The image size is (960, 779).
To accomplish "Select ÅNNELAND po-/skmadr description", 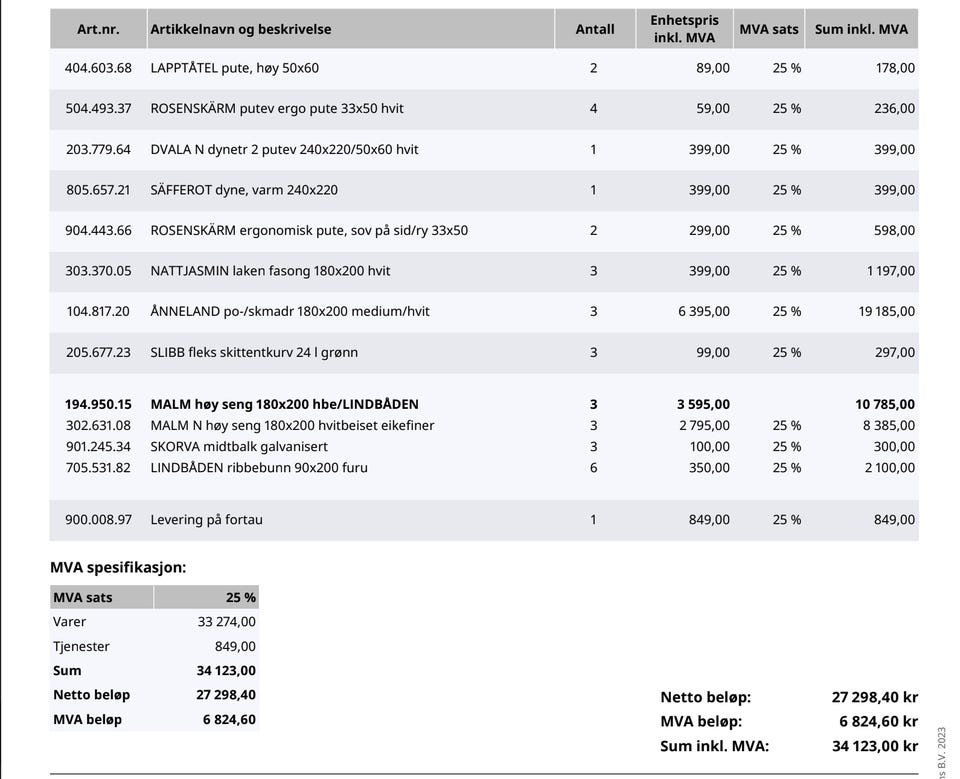I will 290,311.
